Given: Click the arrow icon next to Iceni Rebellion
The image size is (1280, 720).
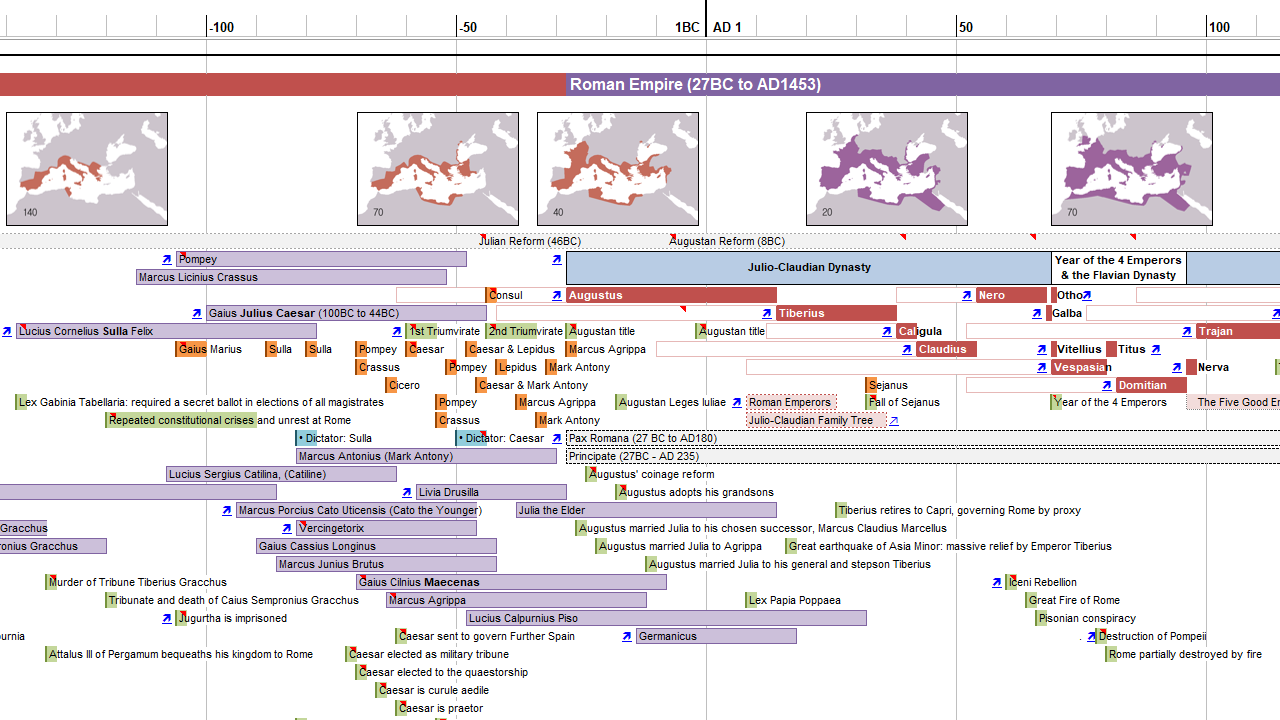Looking at the screenshot, I should (997, 582).
